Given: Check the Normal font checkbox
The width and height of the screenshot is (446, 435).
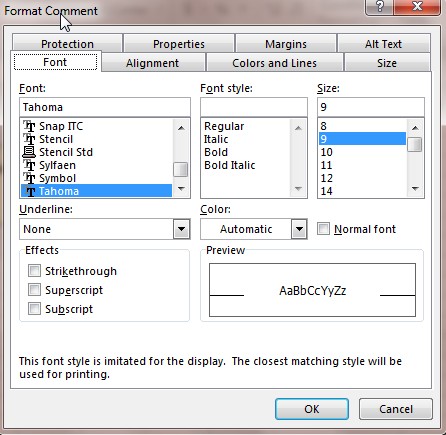Looking at the screenshot, I should (323, 229).
